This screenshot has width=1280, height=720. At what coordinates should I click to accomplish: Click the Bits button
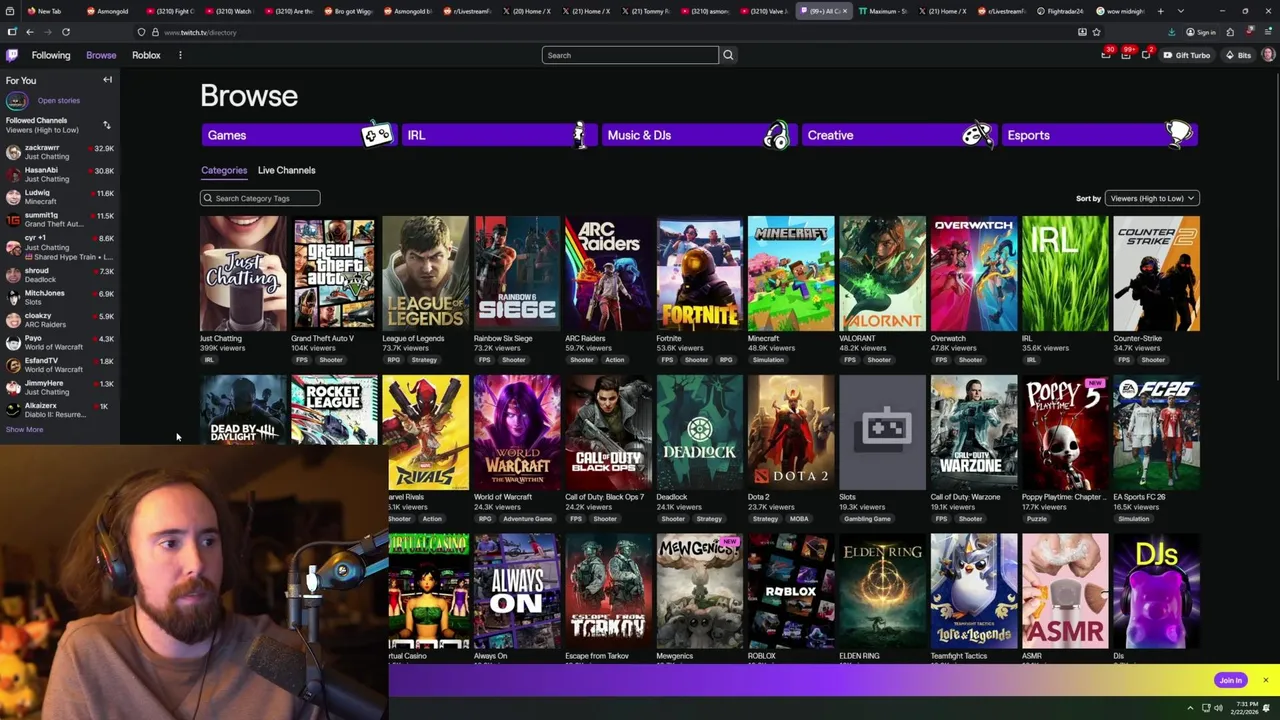(x=1238, y=55)
